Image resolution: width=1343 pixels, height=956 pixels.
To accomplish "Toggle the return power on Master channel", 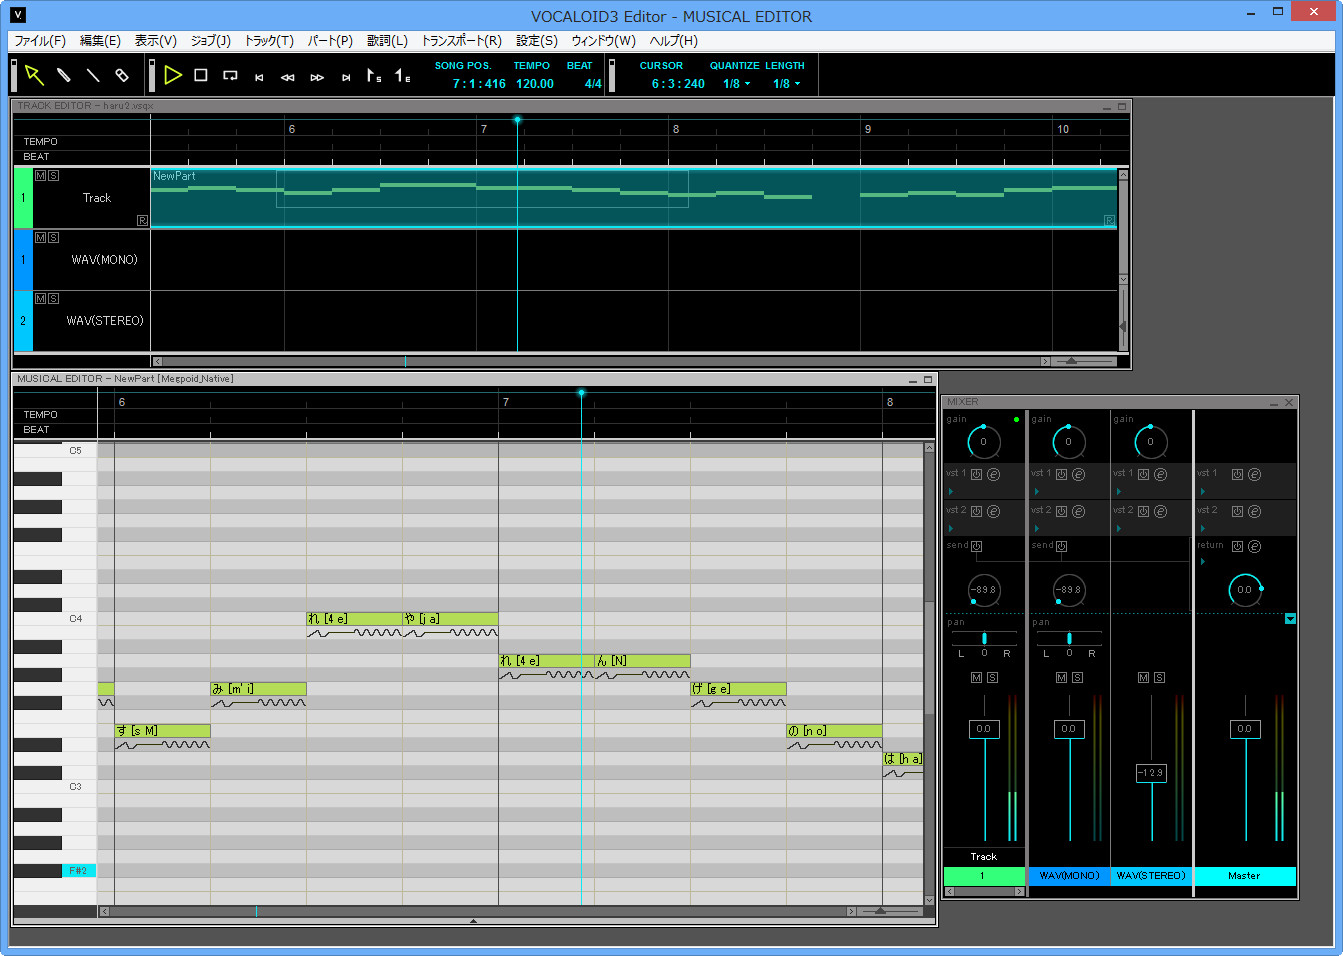I will 1237,546.
